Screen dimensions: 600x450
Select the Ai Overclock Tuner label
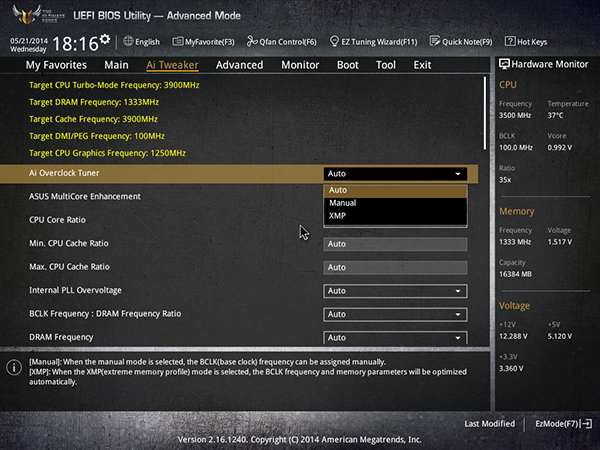click(64, 173)
